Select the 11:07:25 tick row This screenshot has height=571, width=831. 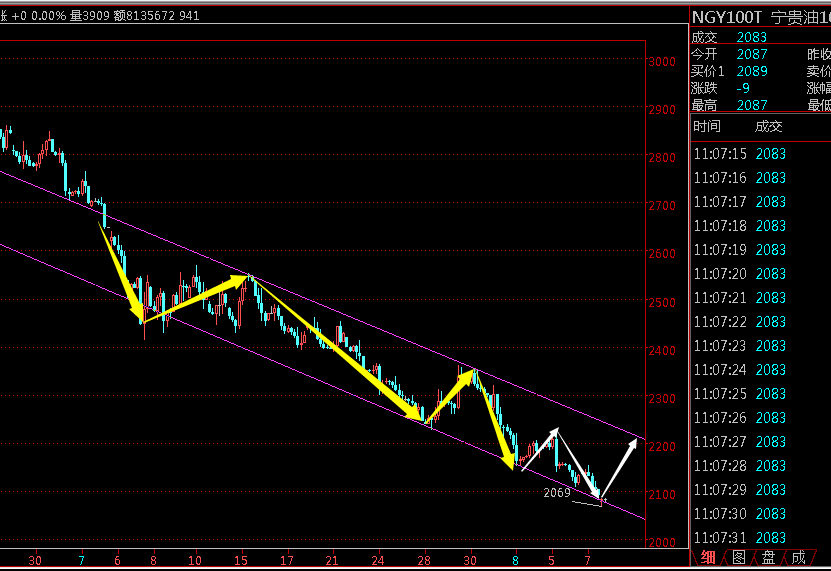740,393
